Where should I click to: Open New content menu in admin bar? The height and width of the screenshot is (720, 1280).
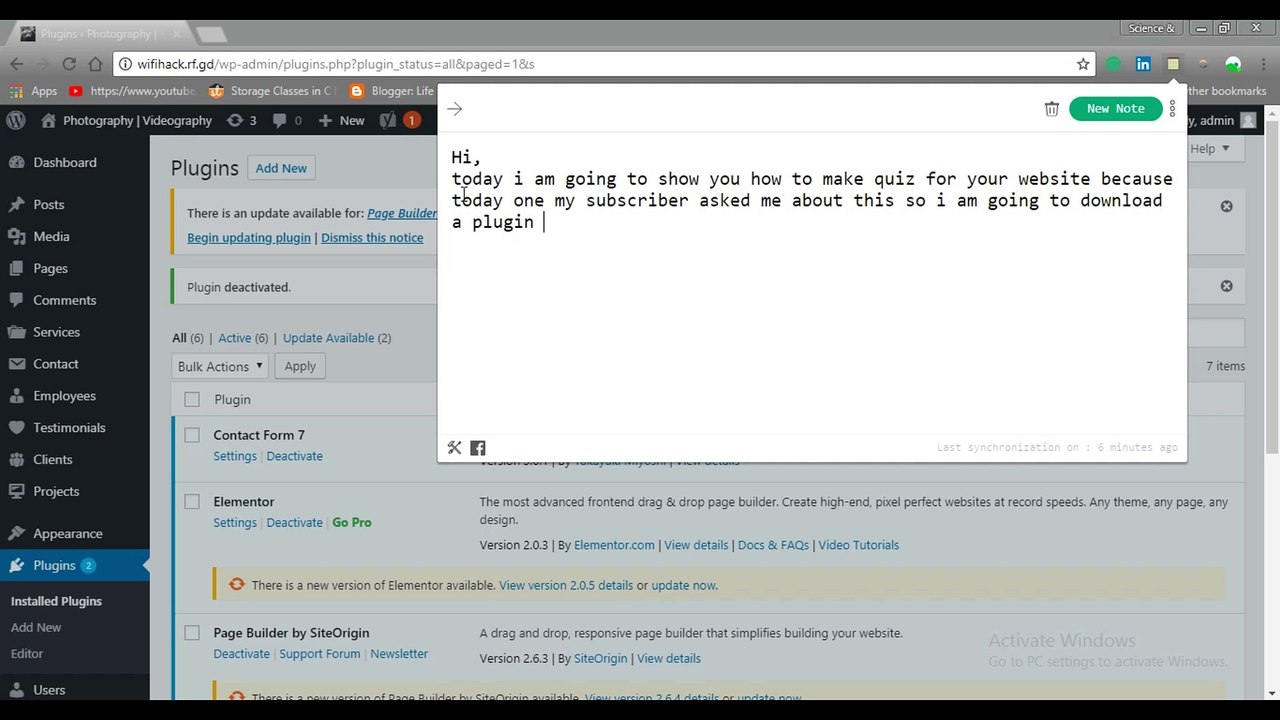(x=341, y=120)
